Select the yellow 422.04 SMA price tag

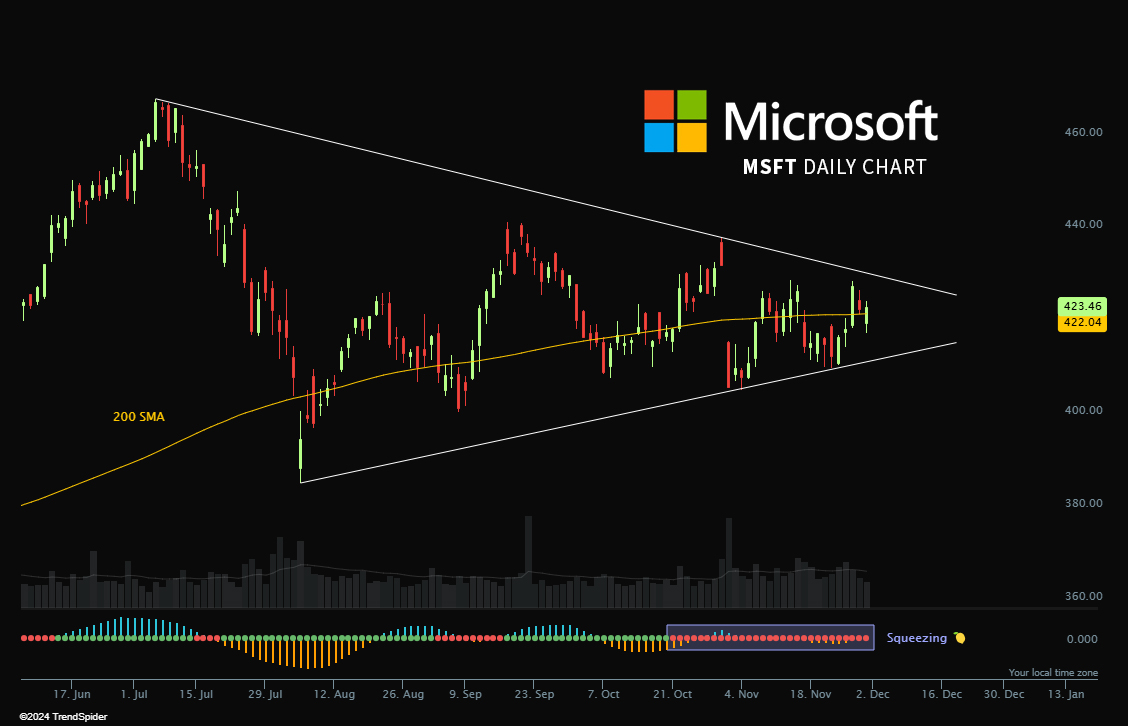click(1082, 322)
